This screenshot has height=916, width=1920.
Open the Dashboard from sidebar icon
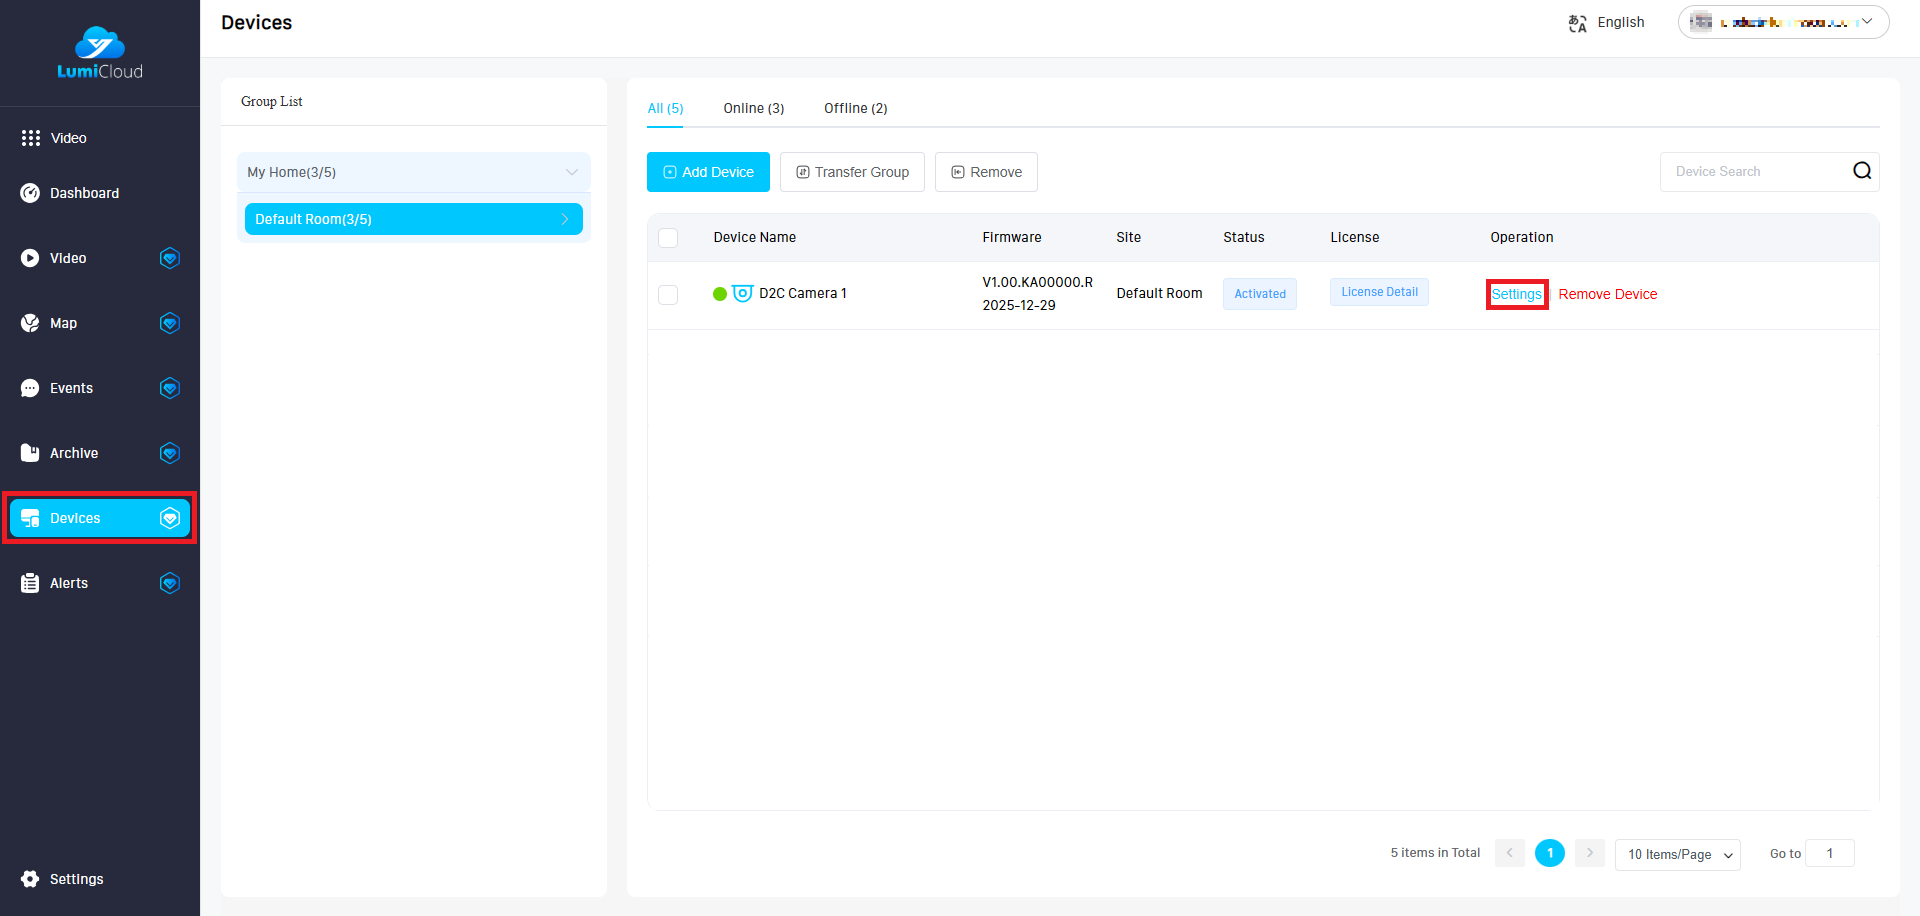point(30,193)
